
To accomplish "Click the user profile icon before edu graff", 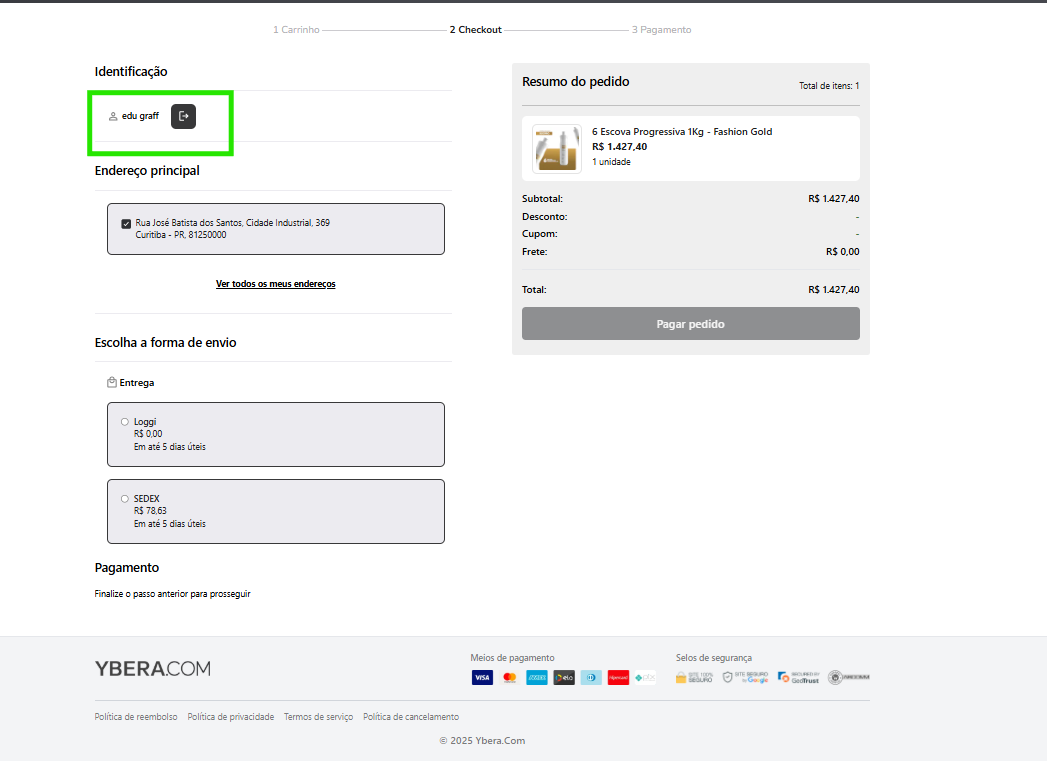I will tap(113, 116).
